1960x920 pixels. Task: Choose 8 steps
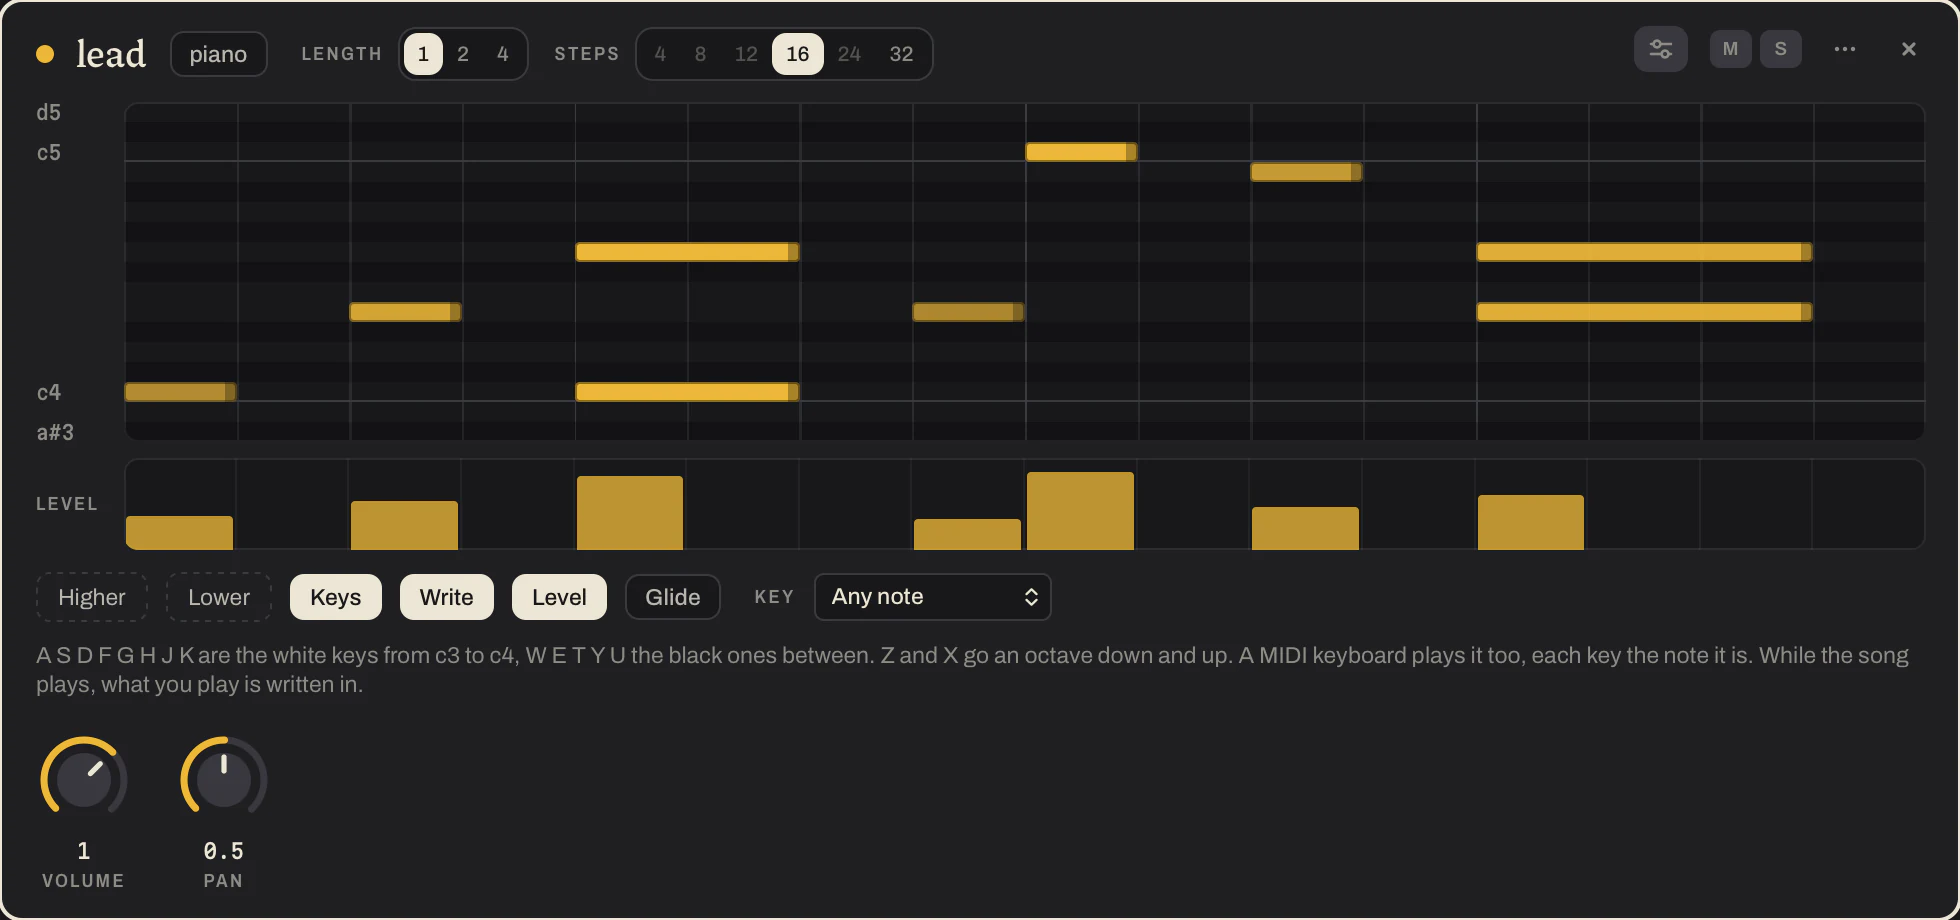[x=700, y=54]
